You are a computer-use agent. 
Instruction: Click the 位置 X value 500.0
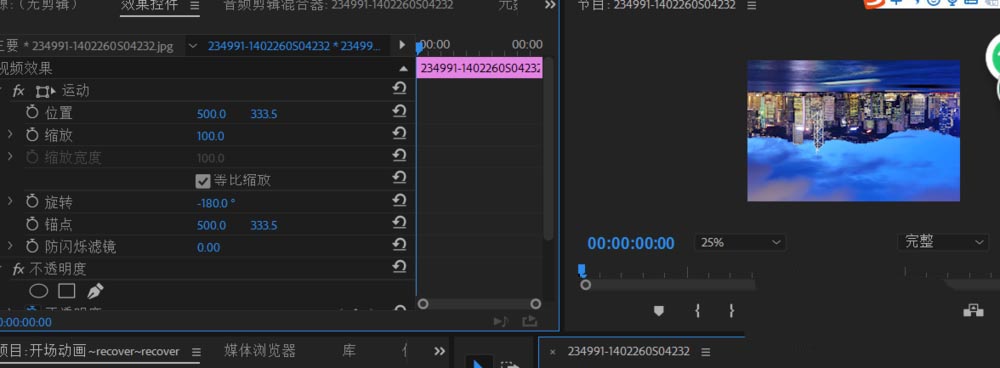[211, 114]
